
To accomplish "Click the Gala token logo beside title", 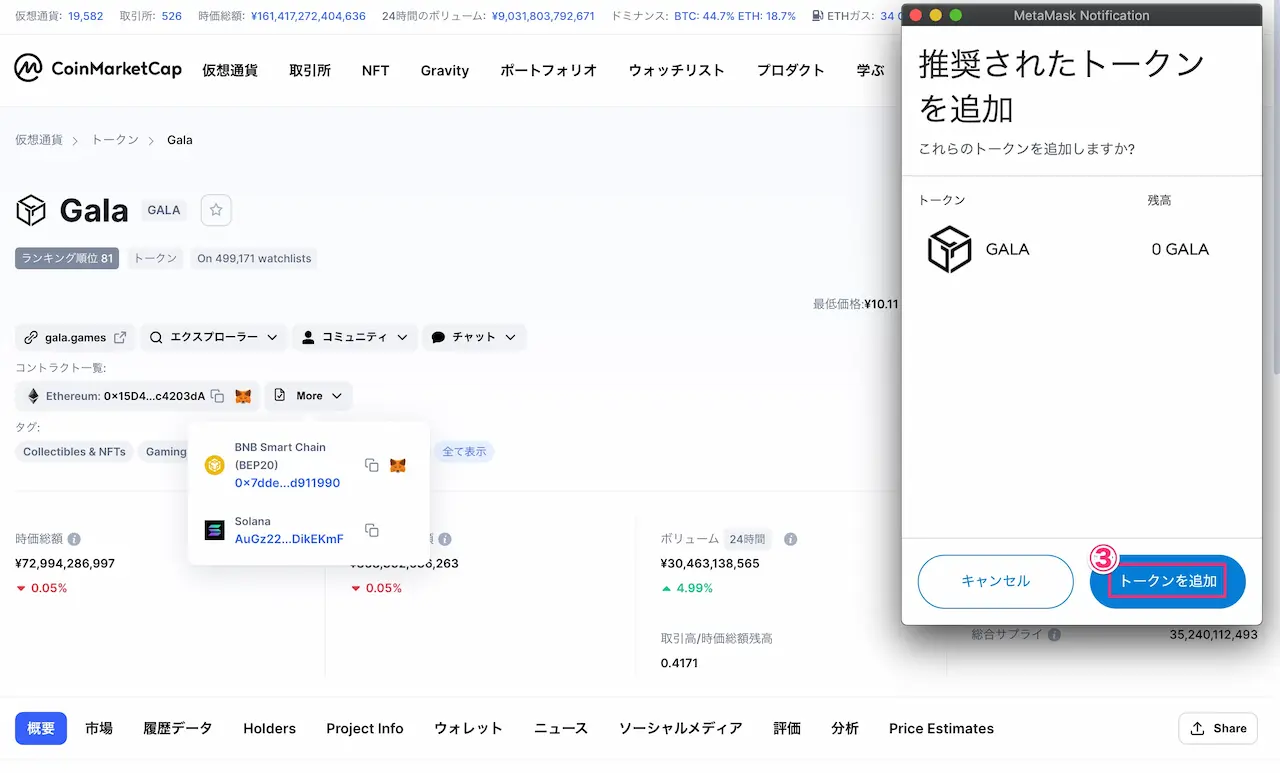I will (x=31, y=210).
